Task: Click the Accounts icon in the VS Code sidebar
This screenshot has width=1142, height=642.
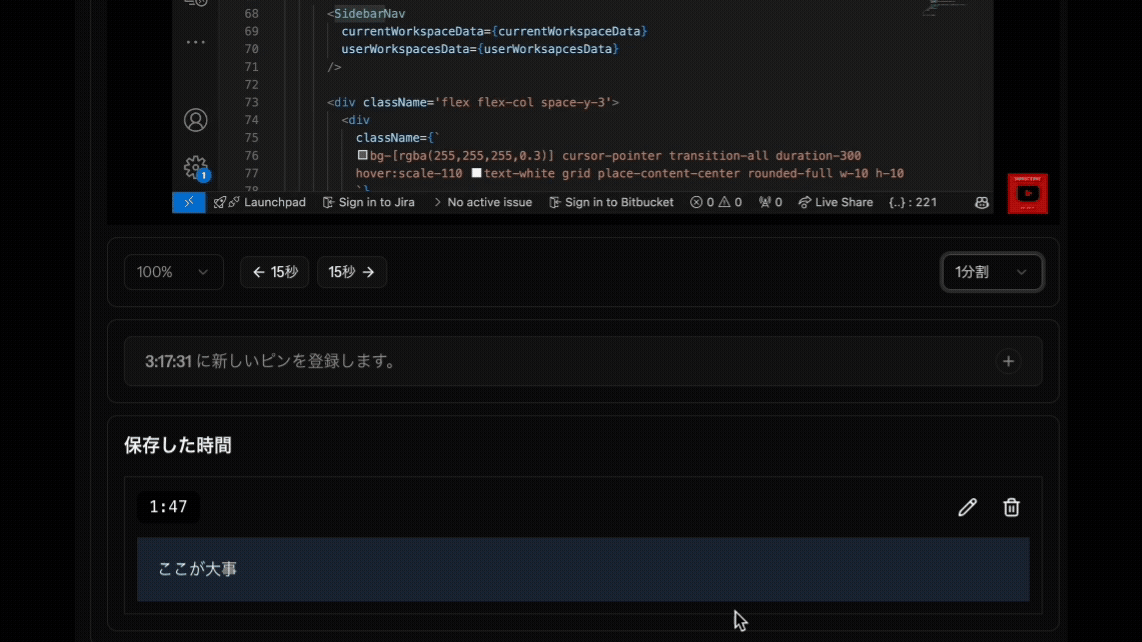Action: [195, 120]
